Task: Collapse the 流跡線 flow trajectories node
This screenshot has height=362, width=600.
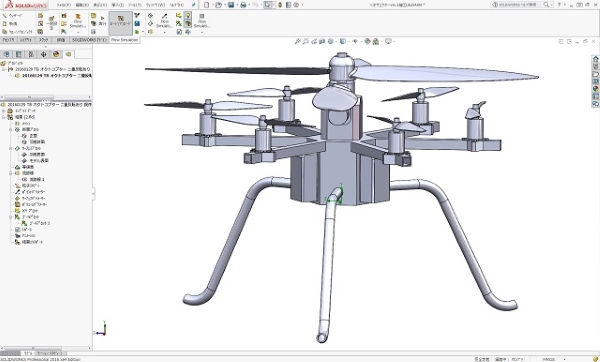Action: point(11,173)
